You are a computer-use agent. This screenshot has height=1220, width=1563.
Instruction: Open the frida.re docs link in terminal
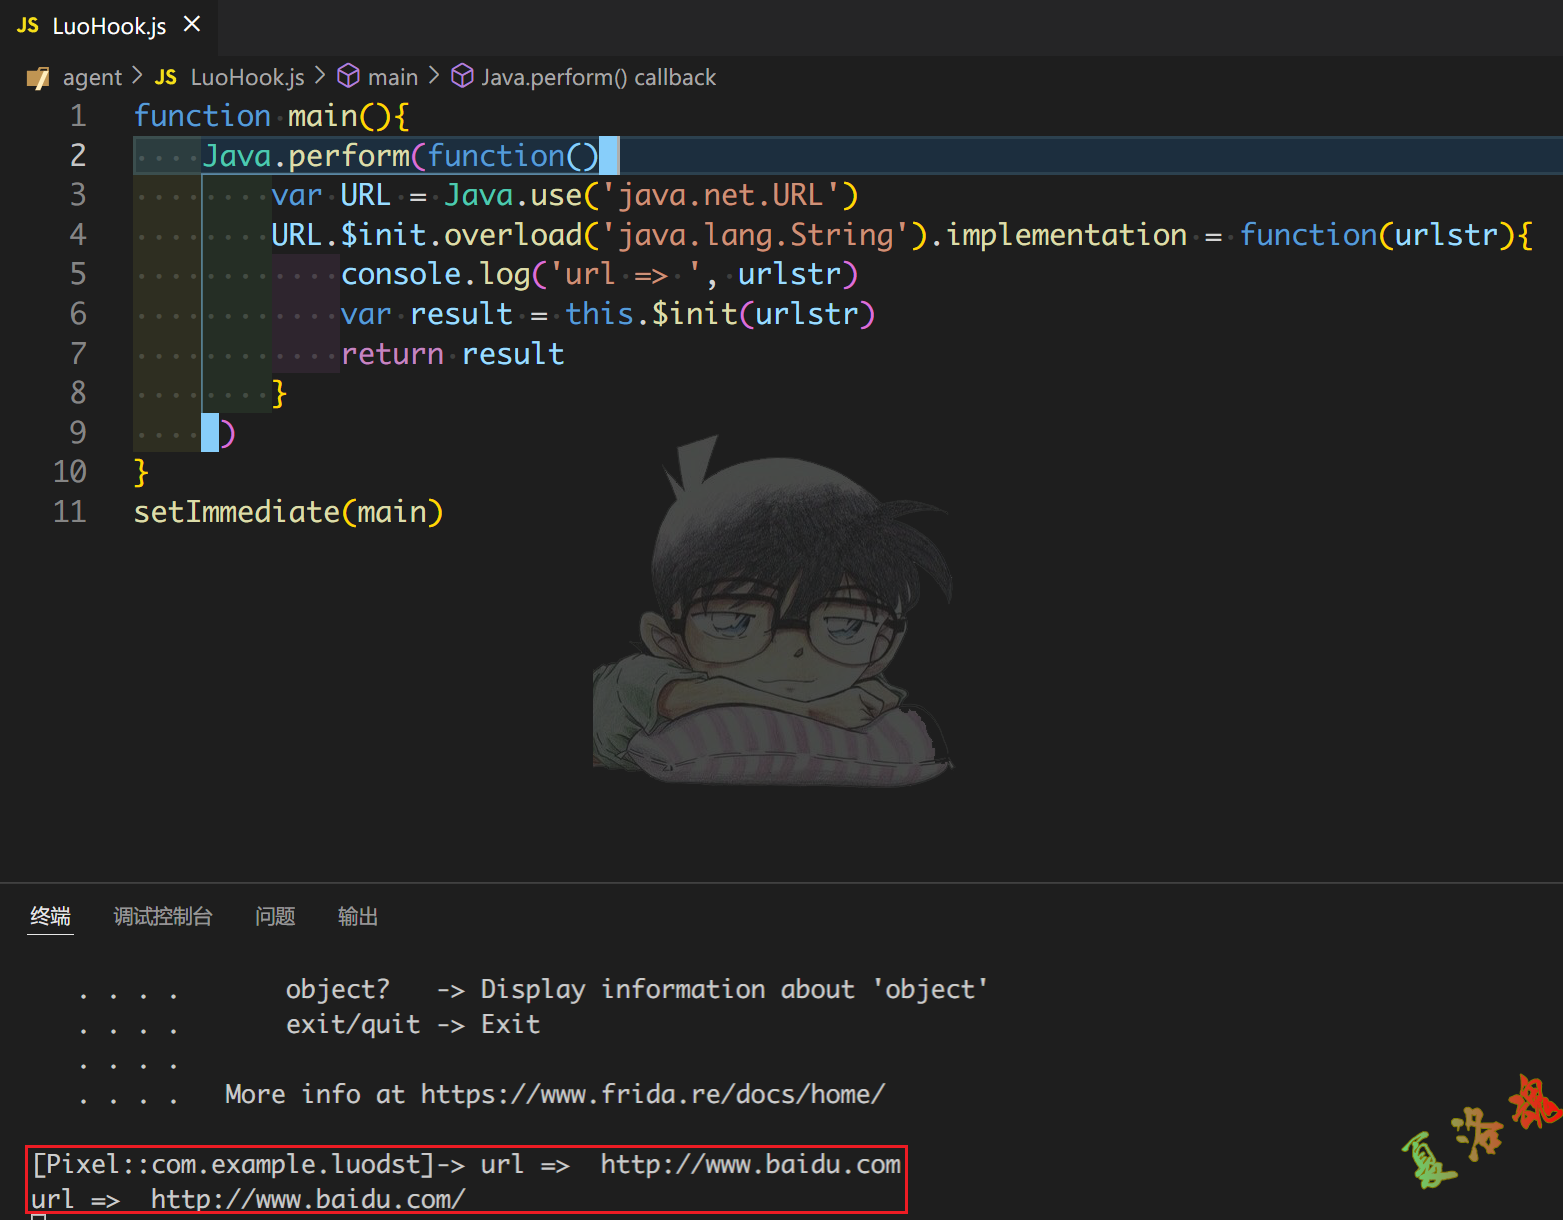pos(653,1094)
